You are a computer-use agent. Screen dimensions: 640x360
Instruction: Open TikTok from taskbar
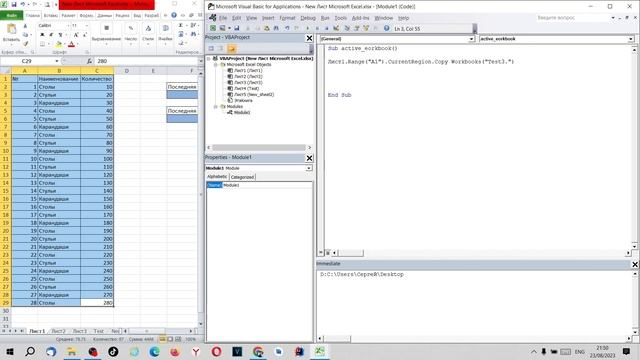tap(113, 351)
